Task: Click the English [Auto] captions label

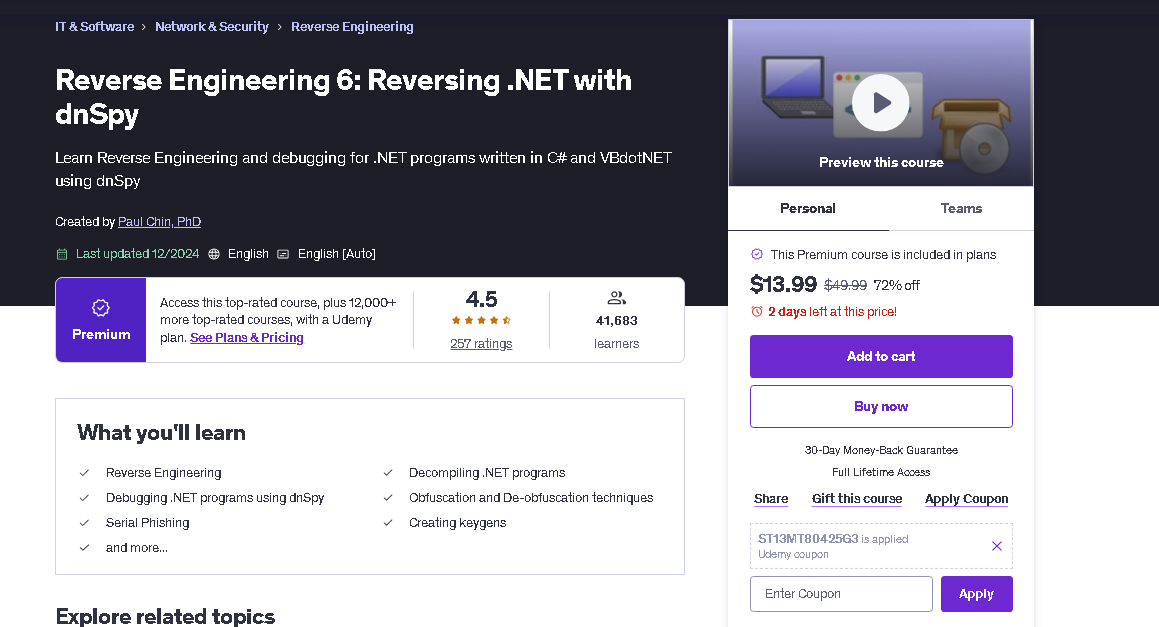Action: pos(336,254)
